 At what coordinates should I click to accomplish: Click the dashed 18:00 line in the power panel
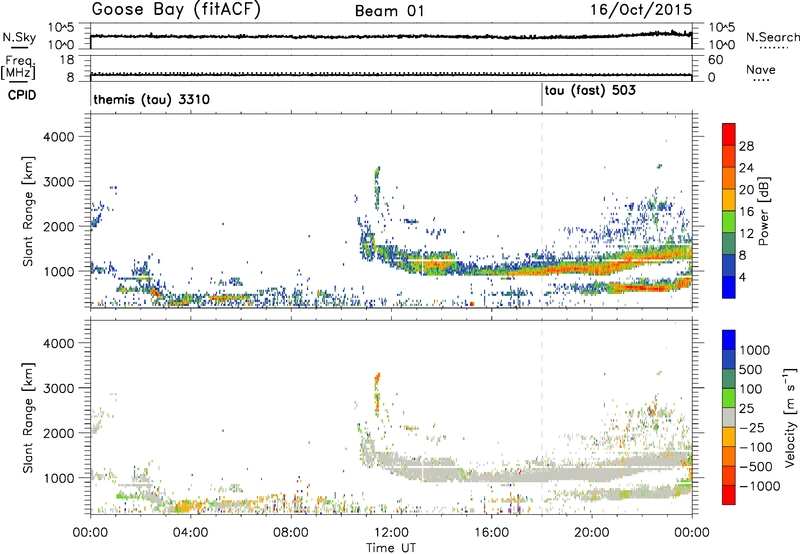(542, 210)
